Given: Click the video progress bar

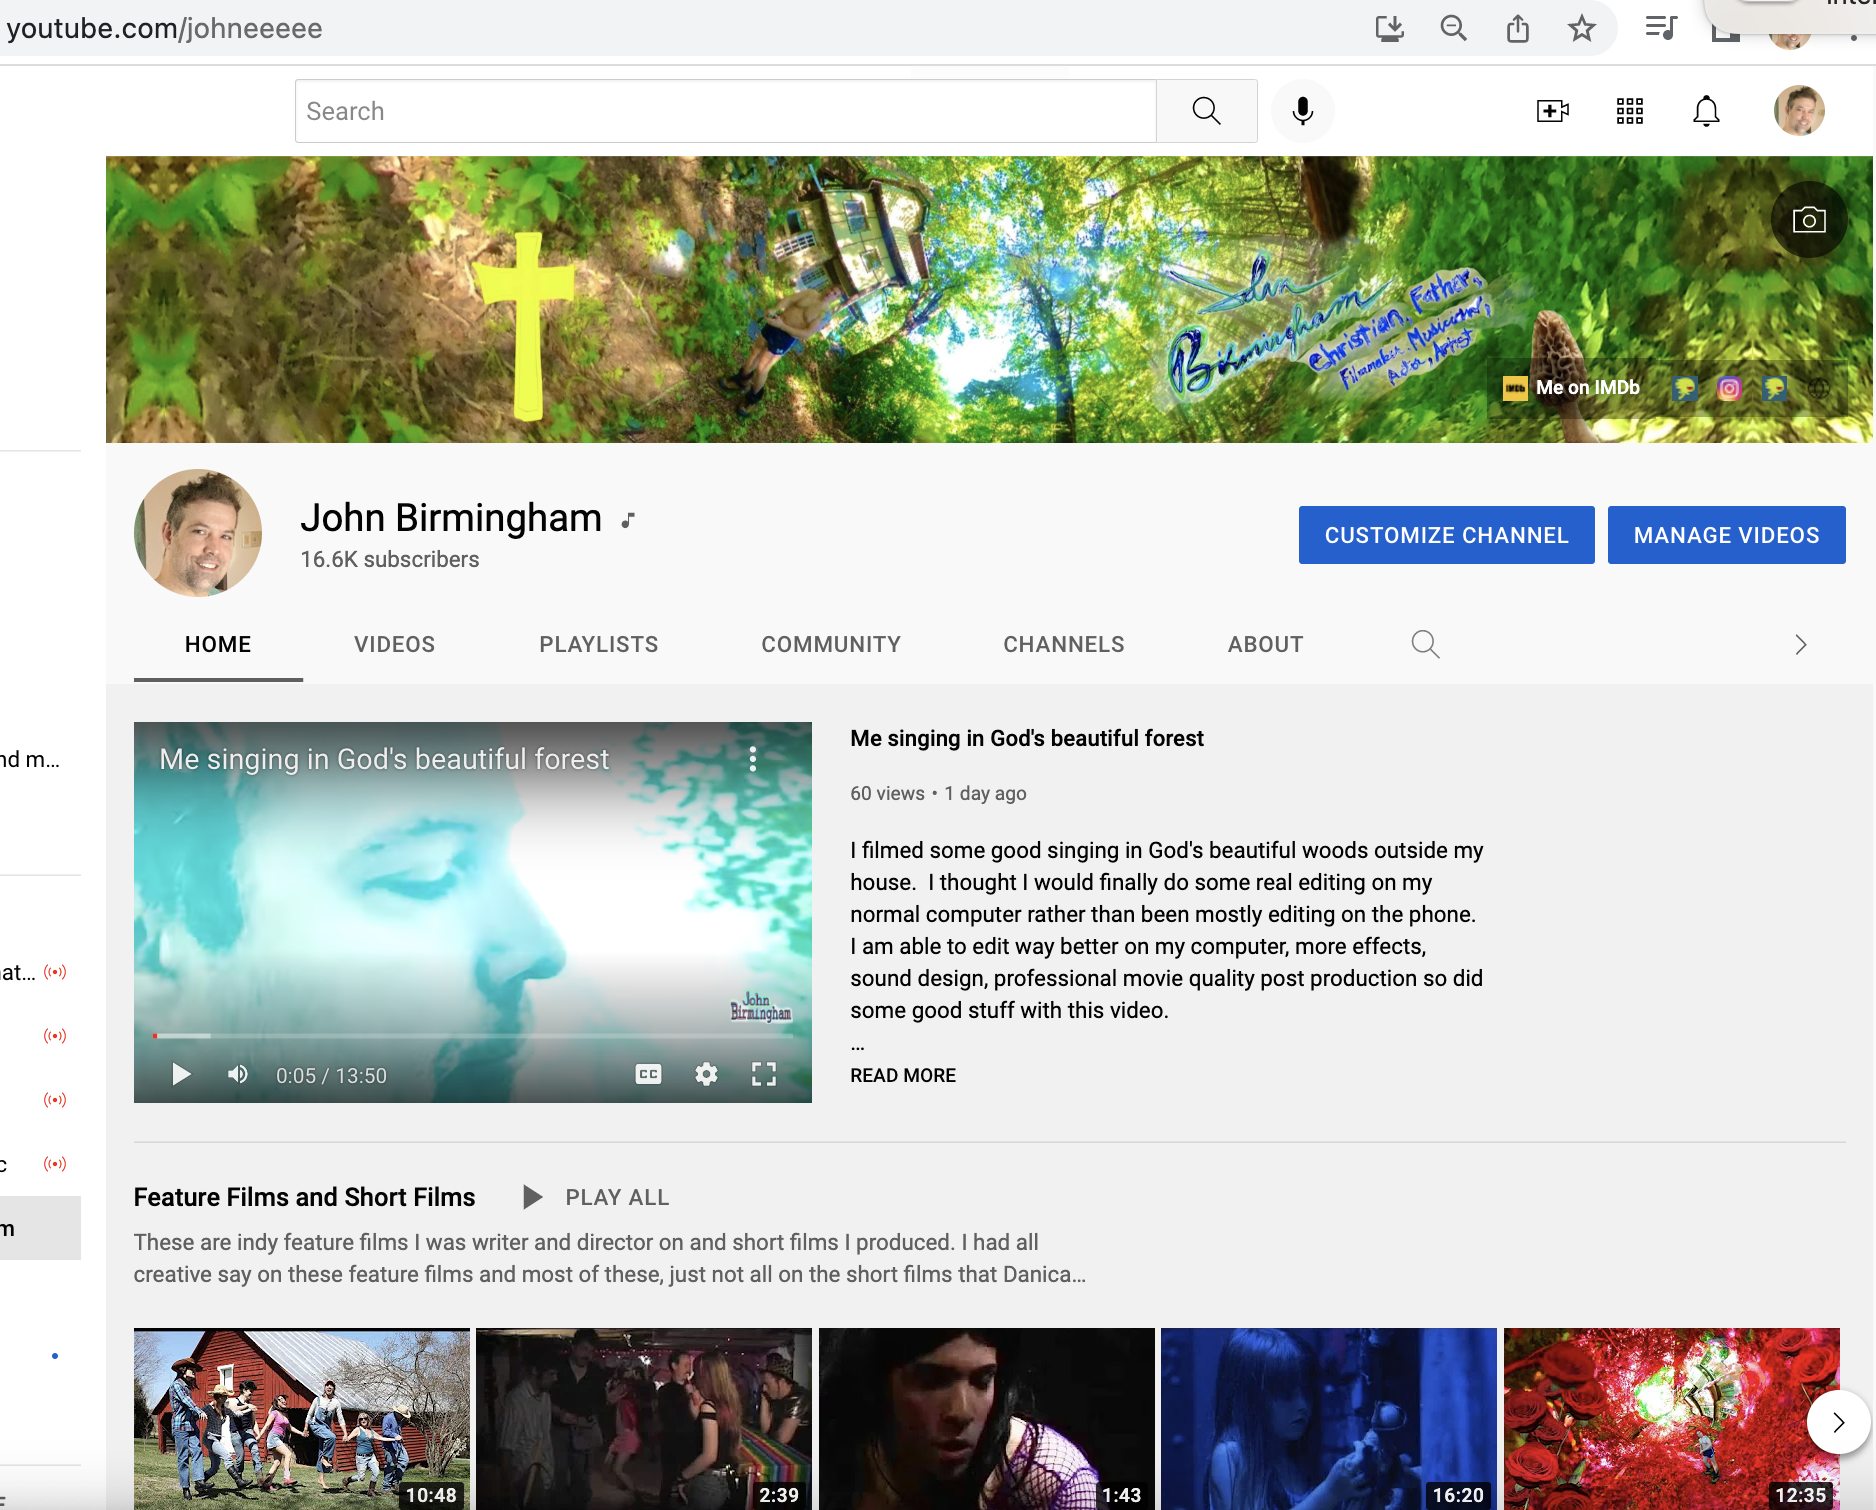Looking at the screenshot, I should 473,1036.
